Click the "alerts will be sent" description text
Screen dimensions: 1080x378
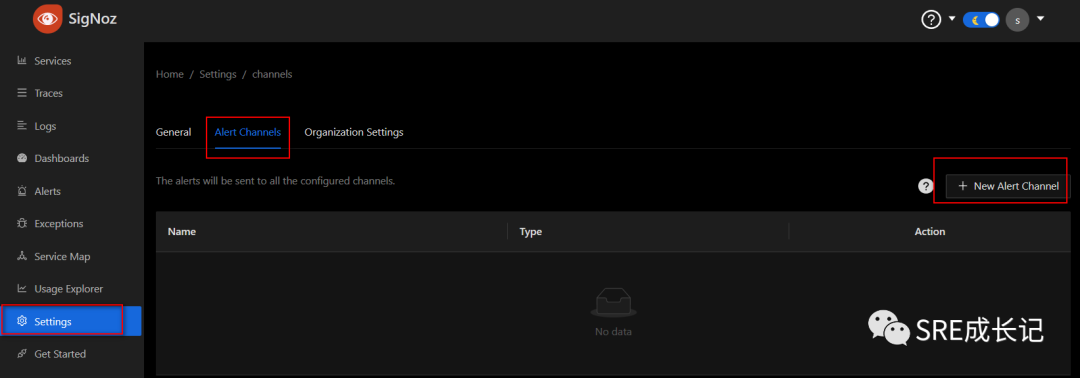pos(276,181)
